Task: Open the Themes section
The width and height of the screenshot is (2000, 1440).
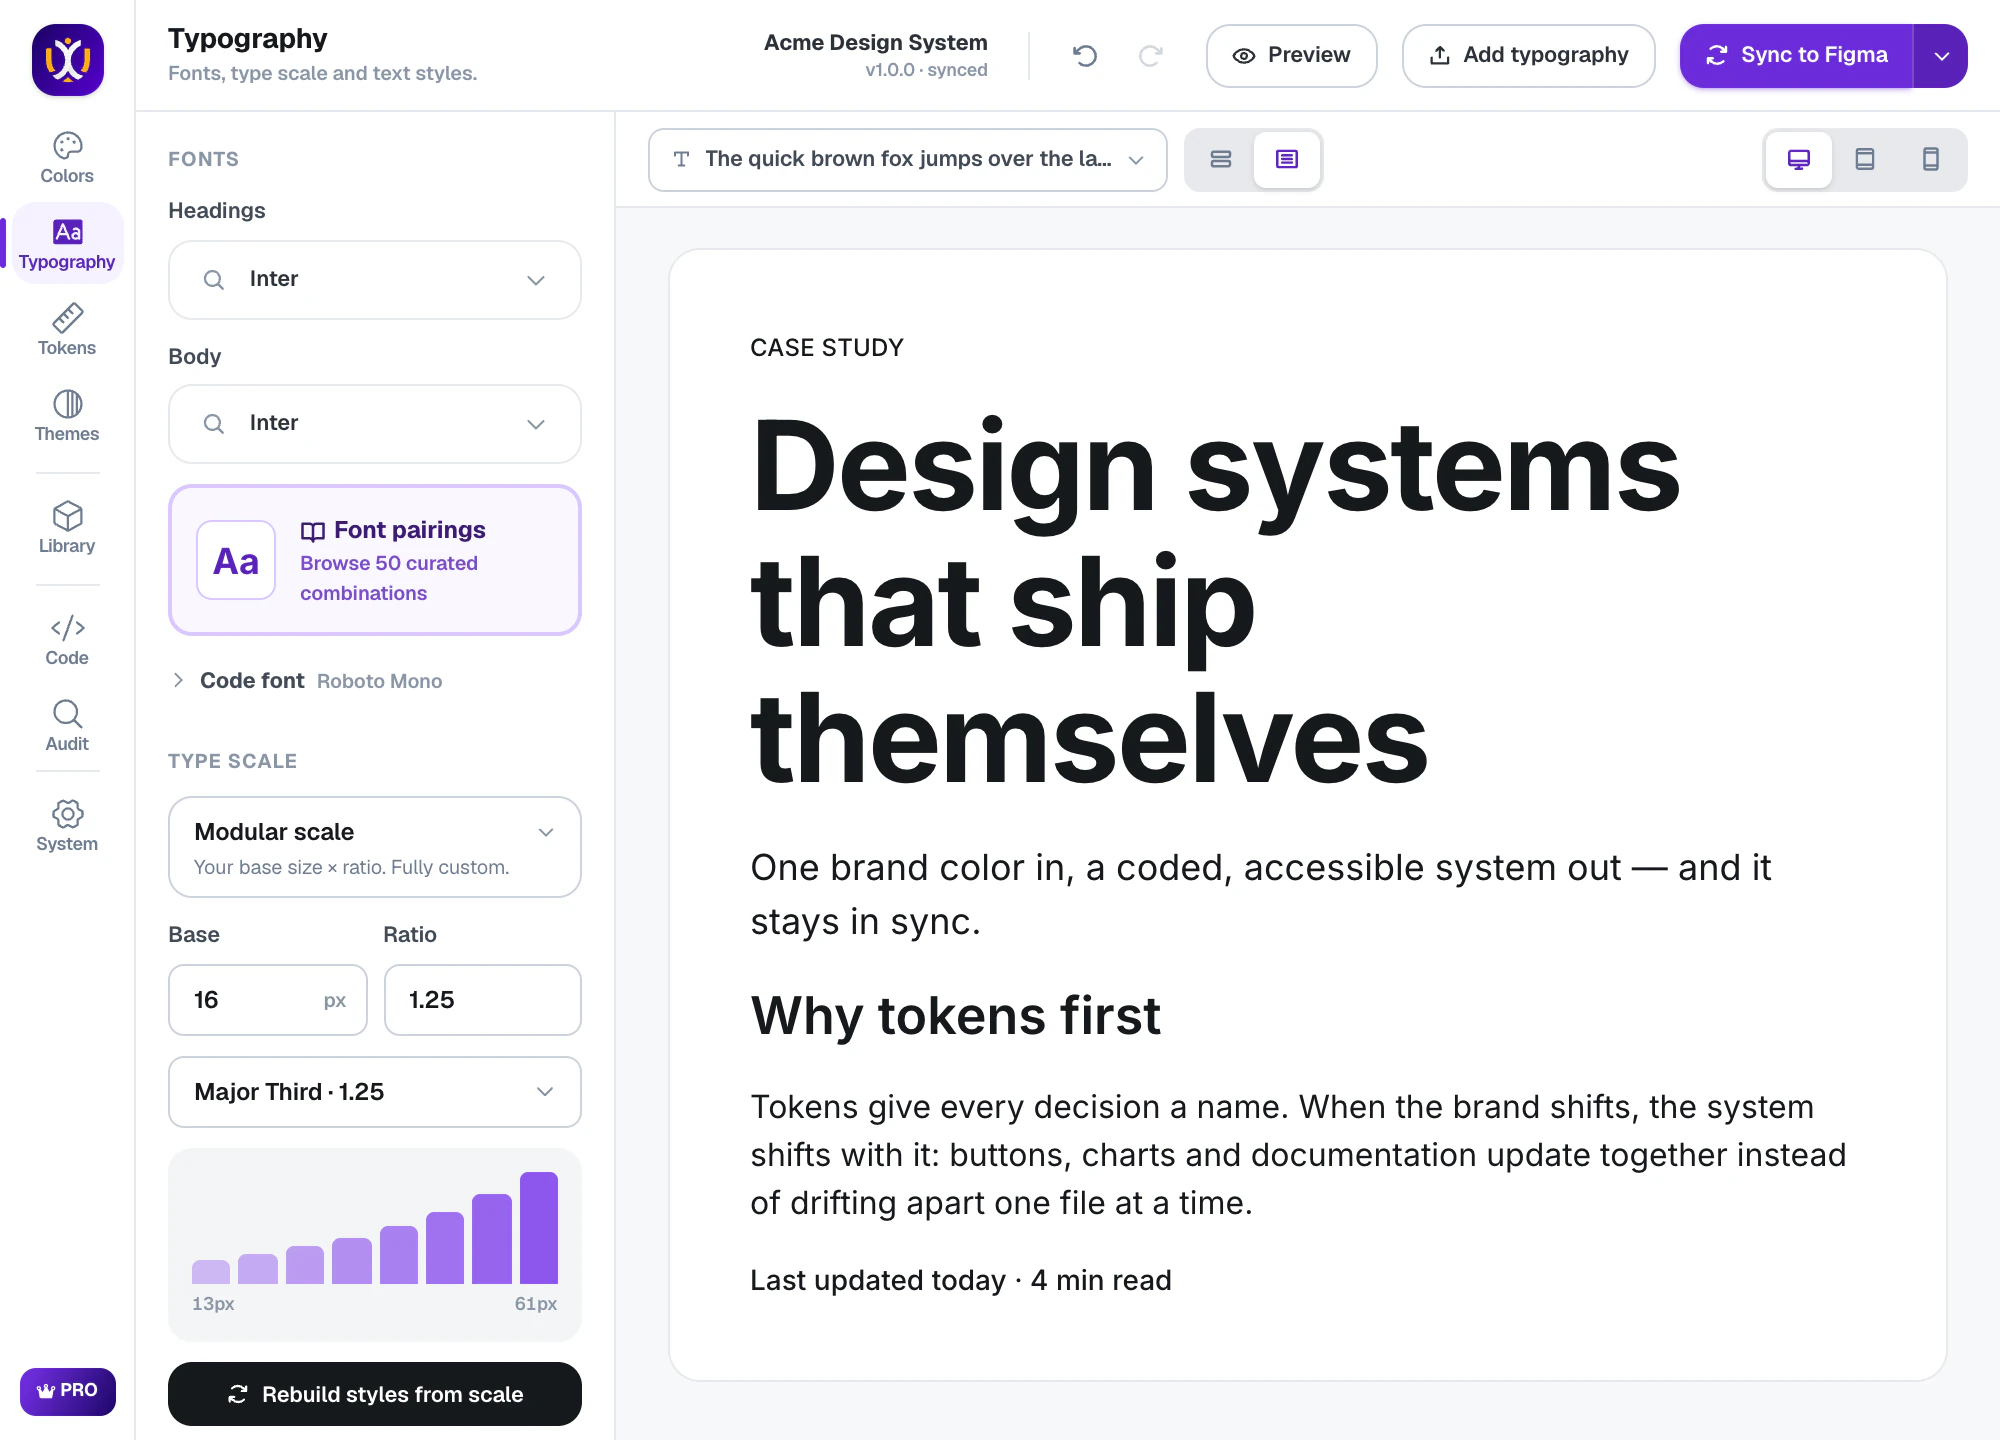Action: 67,416
